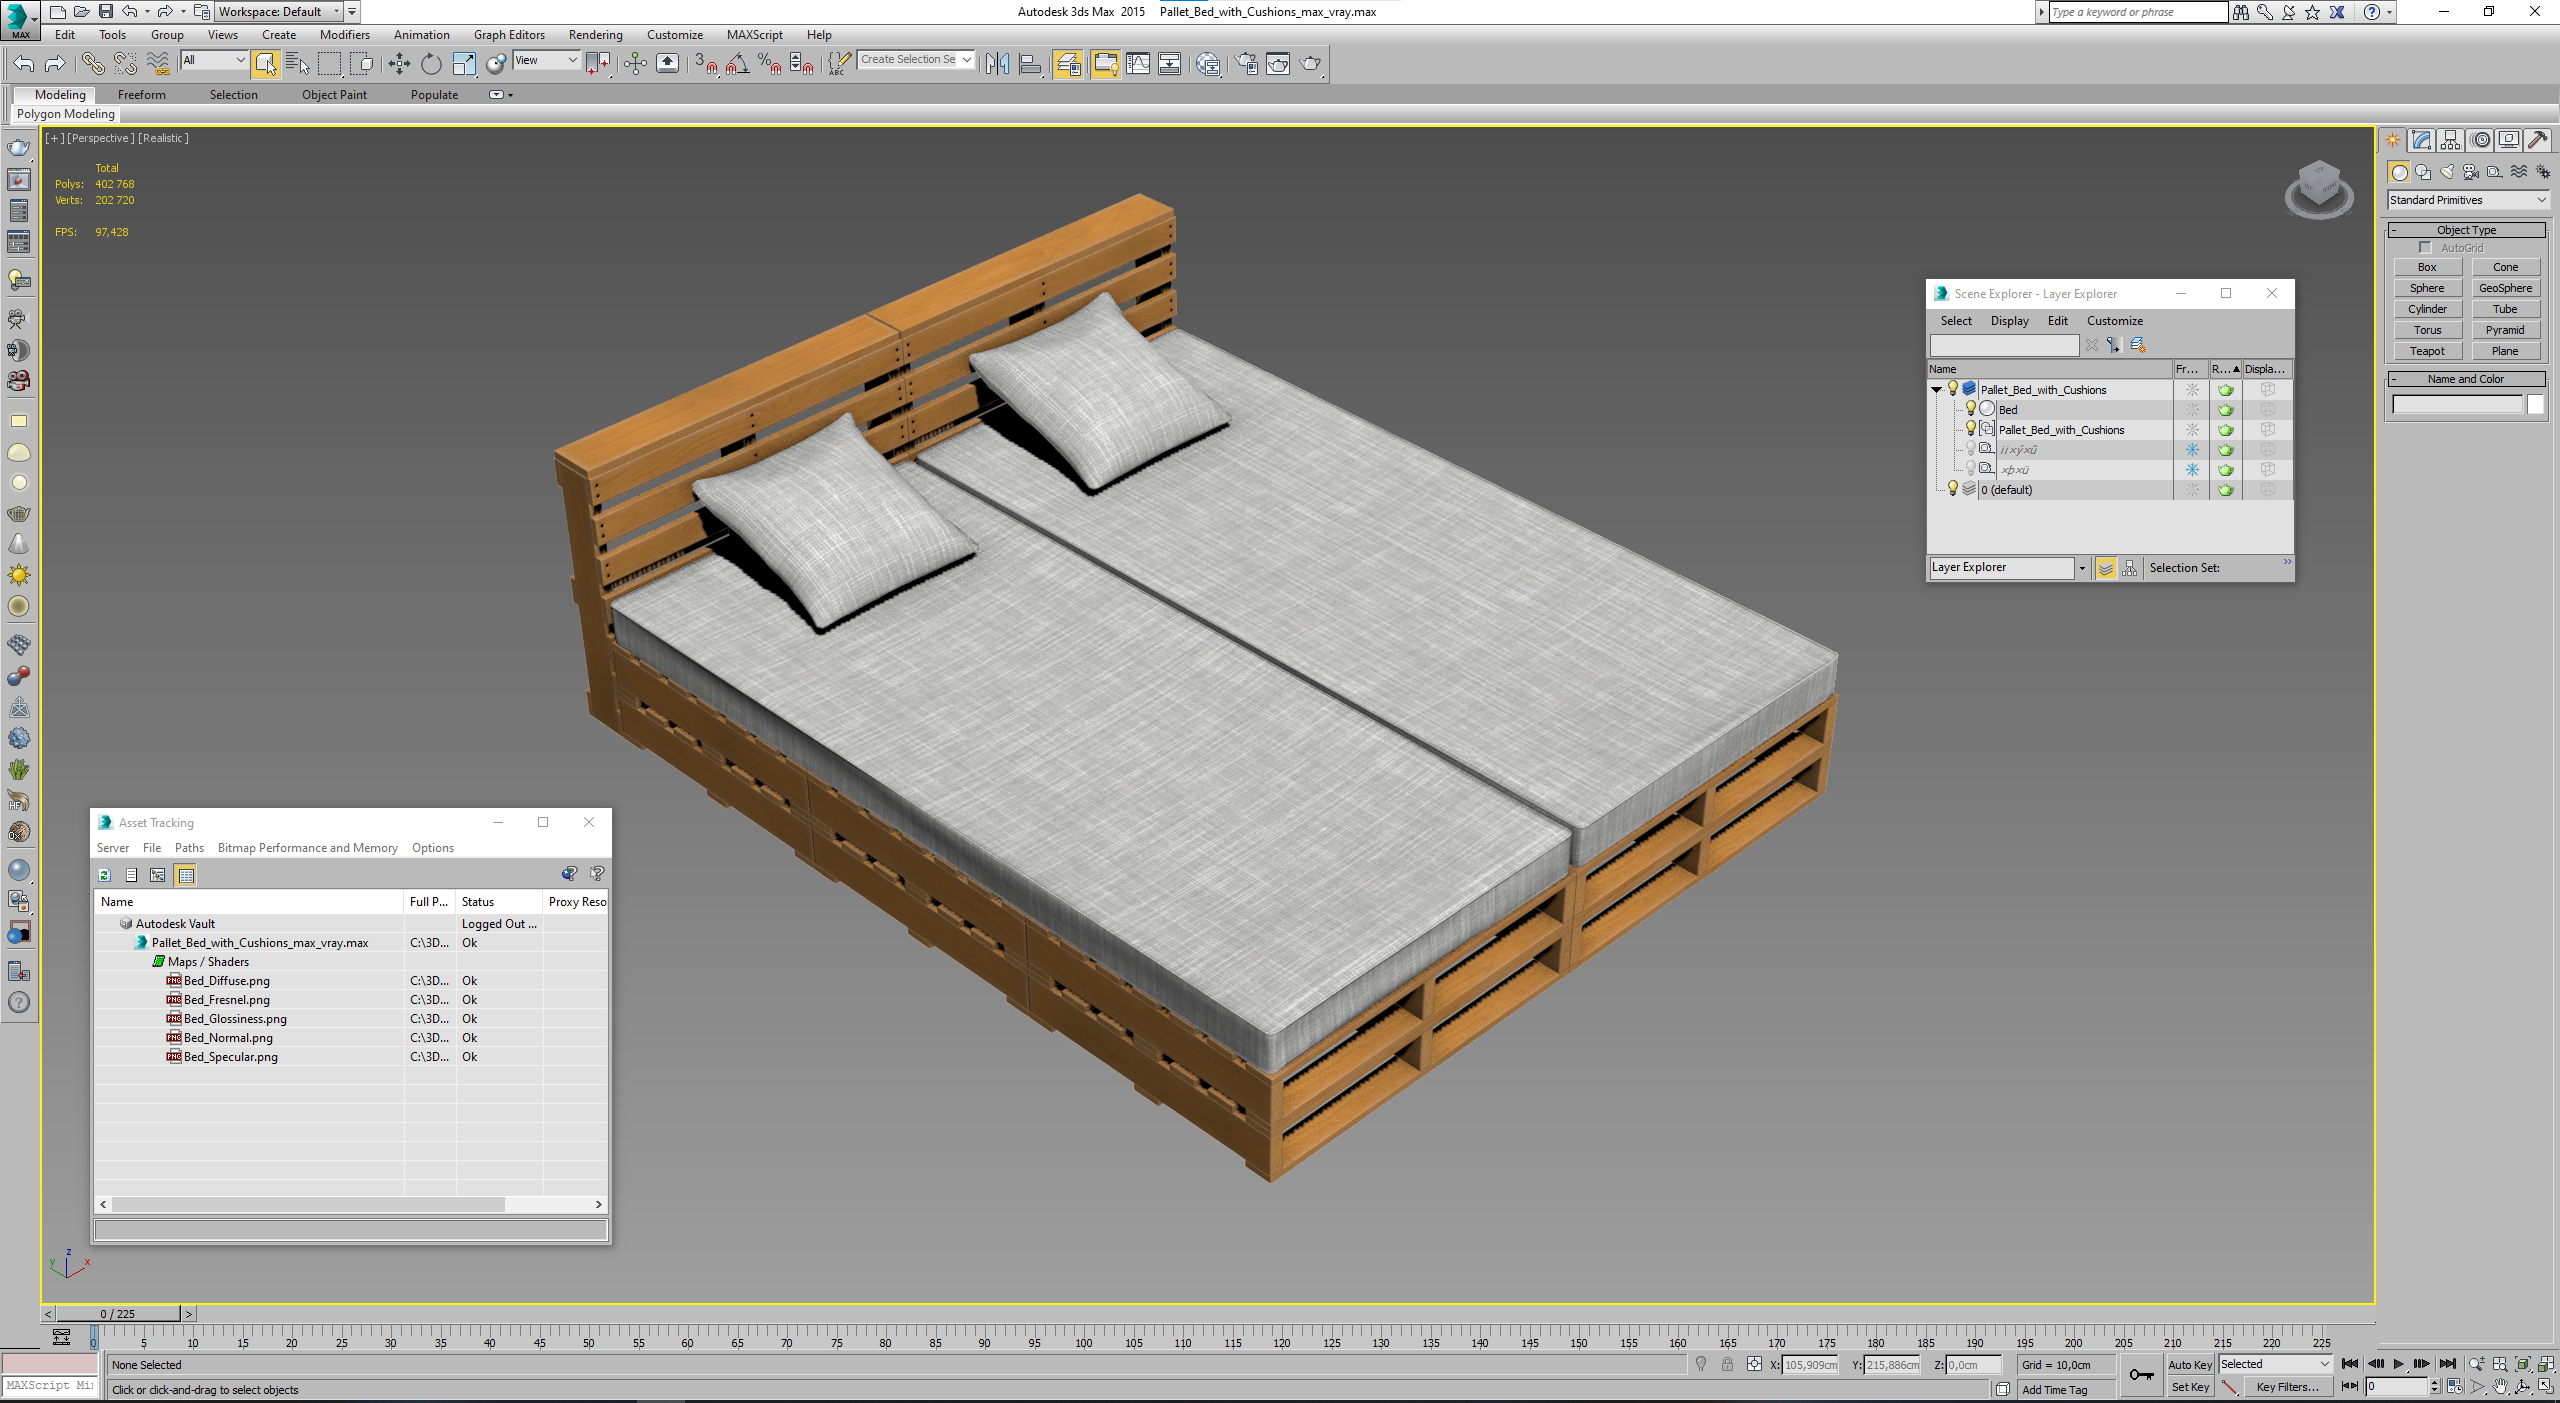The width and height of the screenshot is (2560, 1403).
Task: Click the Refresh icon in Asset Tracking
Action: (x=104, y=875)
